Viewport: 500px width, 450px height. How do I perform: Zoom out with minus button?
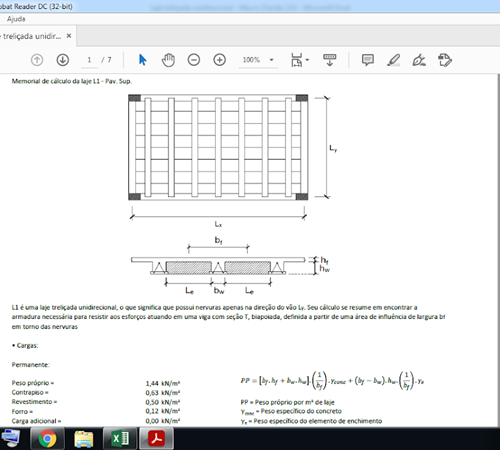pos(194,60)
